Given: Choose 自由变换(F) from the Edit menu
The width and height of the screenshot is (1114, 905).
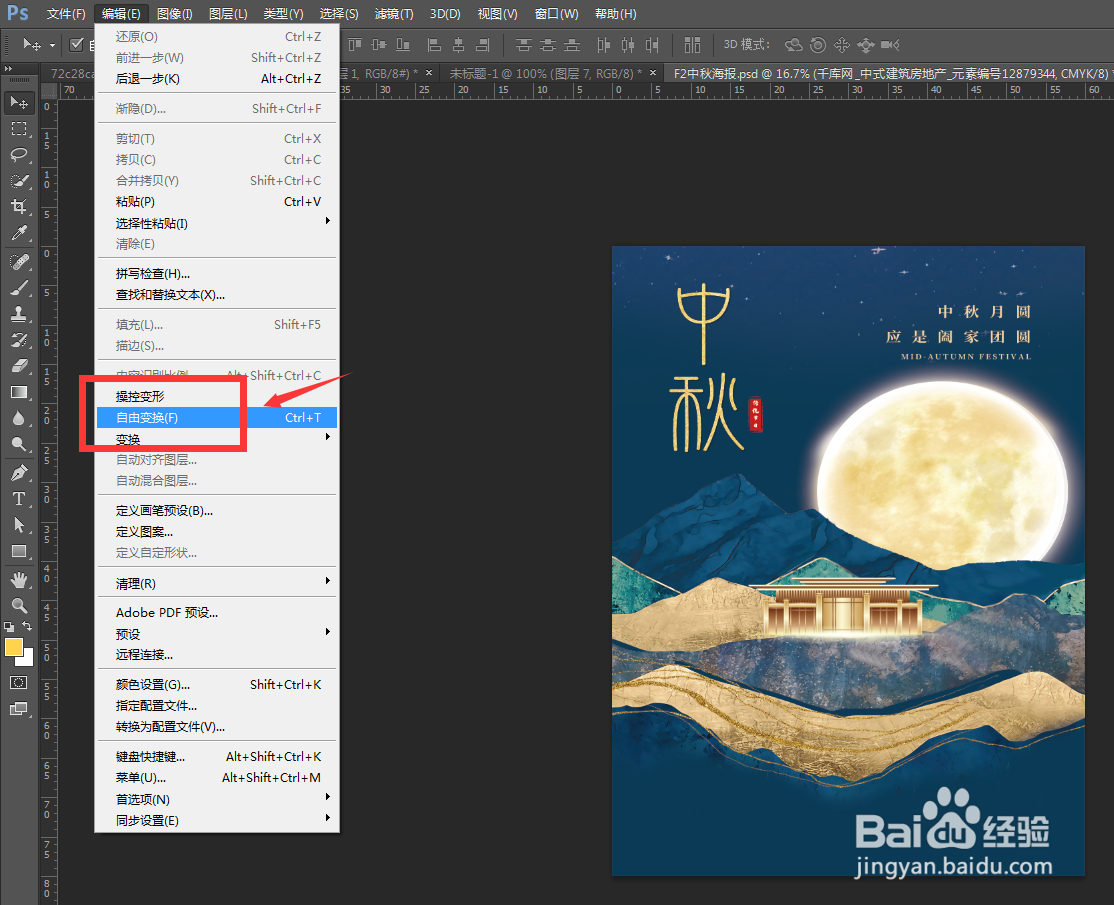Looking at the screenshot, I should tap(217, 418).
